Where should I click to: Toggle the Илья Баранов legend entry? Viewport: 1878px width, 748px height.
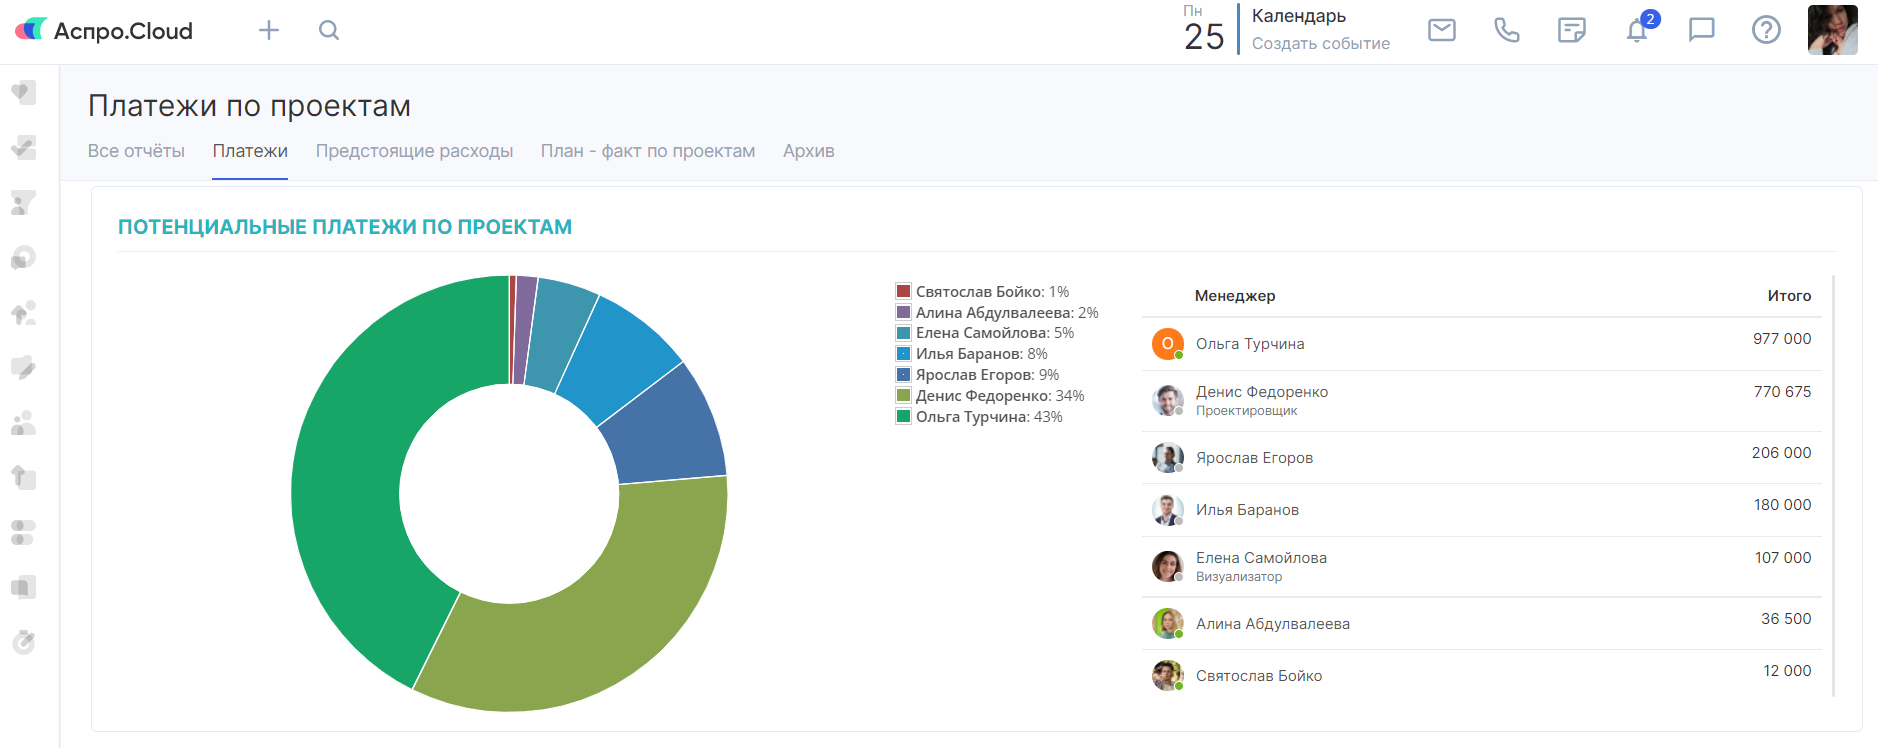pyautogui.click(x=981, y=354)
